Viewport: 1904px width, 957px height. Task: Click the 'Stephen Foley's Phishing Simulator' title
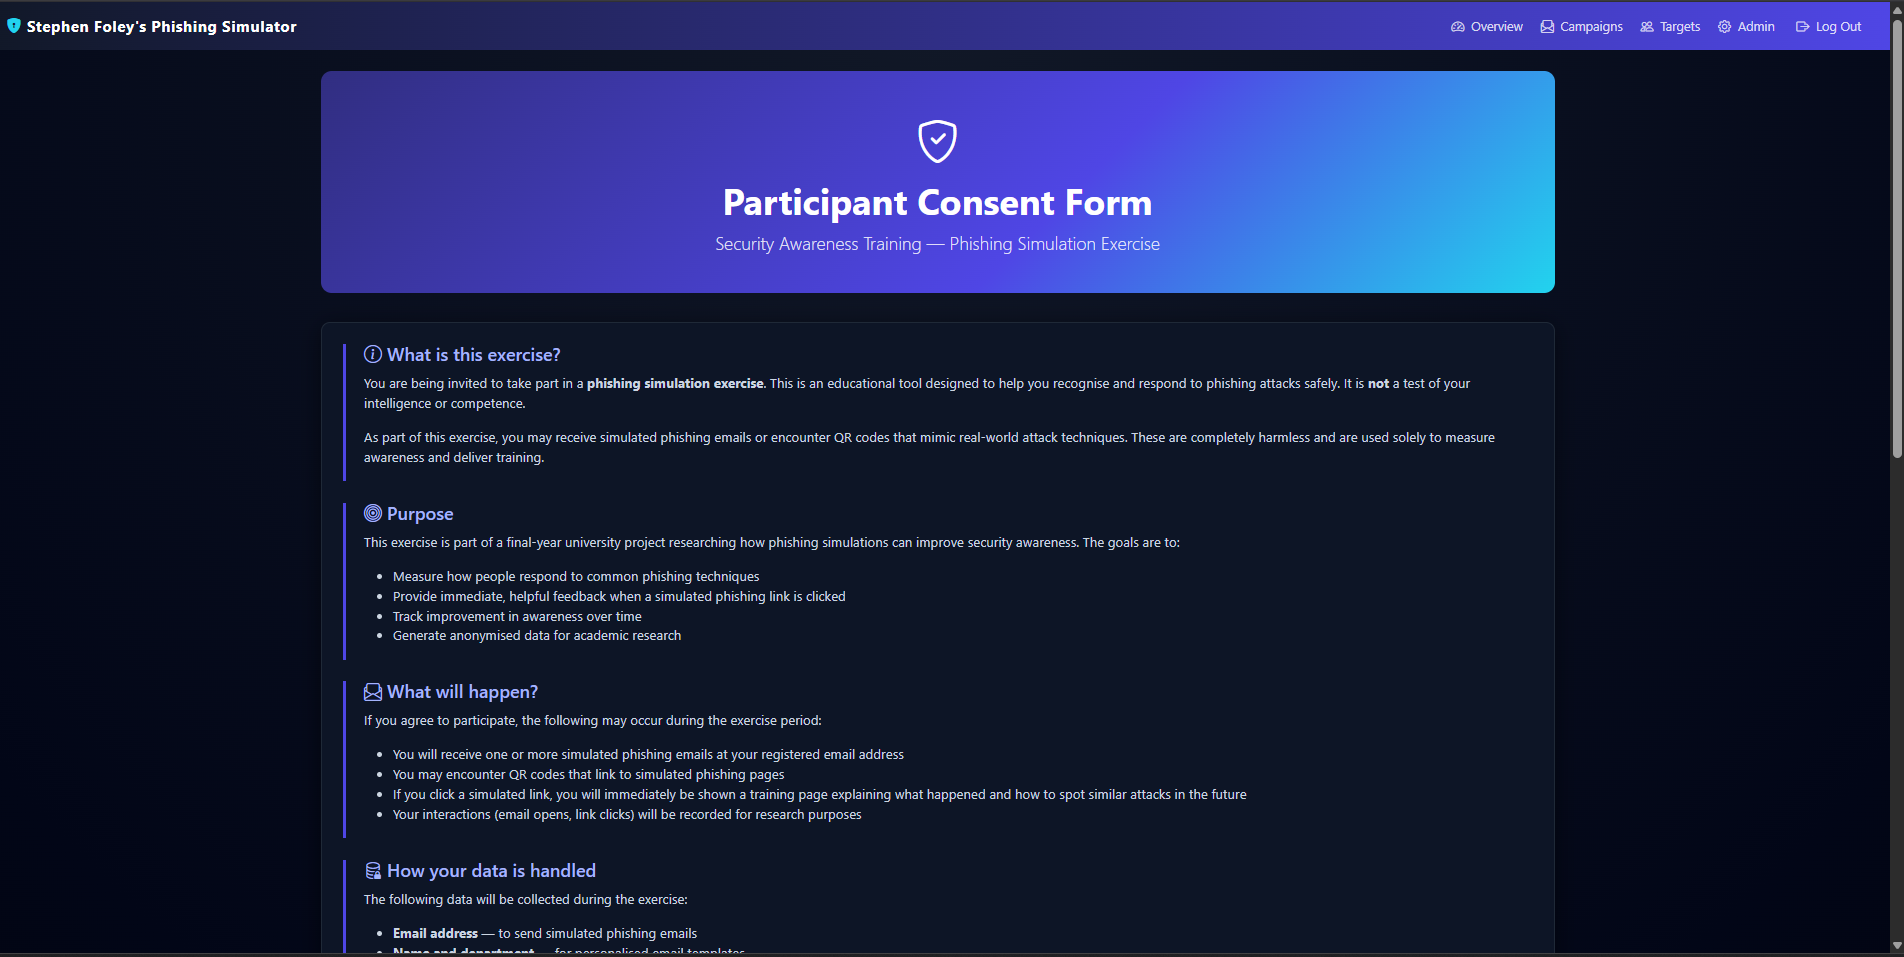[x=161, y=26]
